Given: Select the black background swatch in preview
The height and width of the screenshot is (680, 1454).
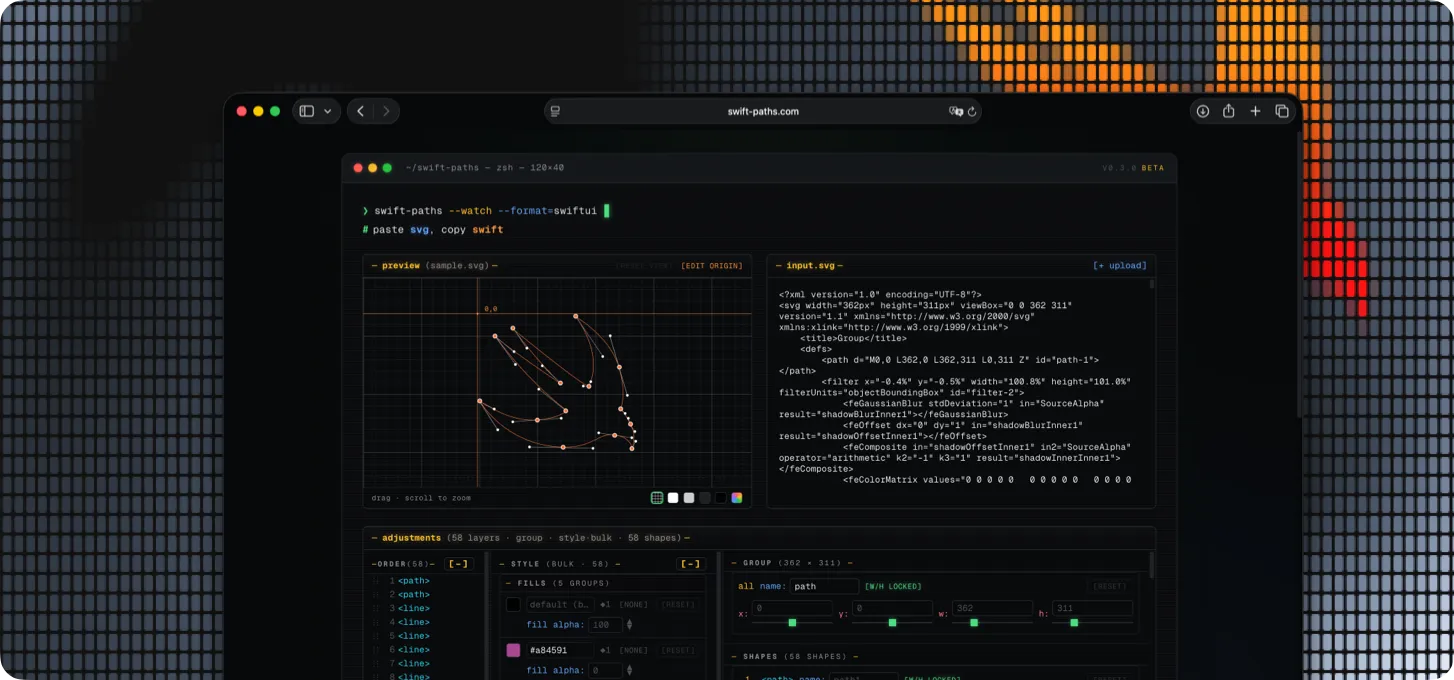Looking at the screenshot, I should [x=721, y=498].
